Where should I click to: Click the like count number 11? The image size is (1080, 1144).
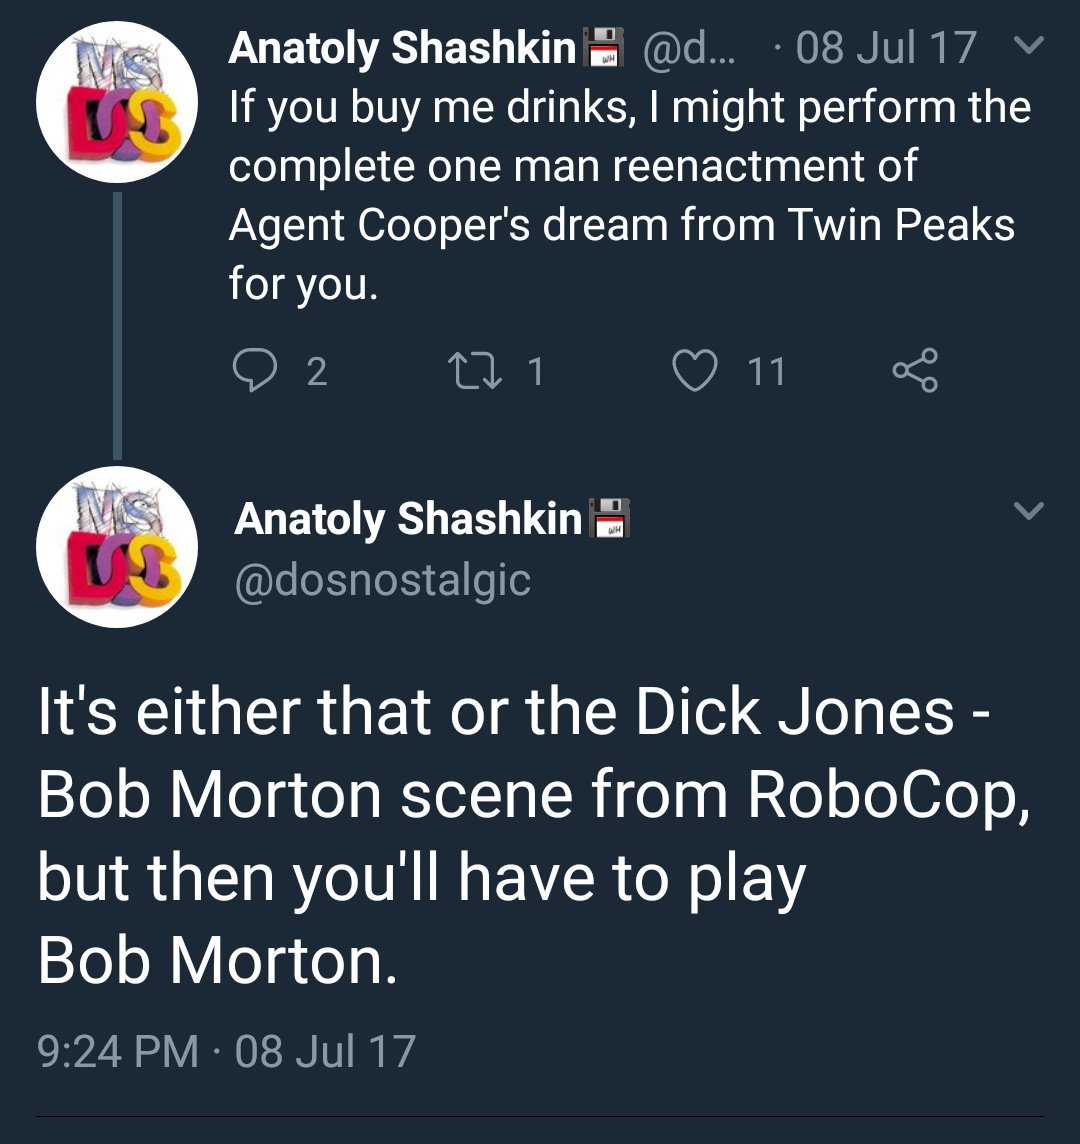tap(766, 371)
